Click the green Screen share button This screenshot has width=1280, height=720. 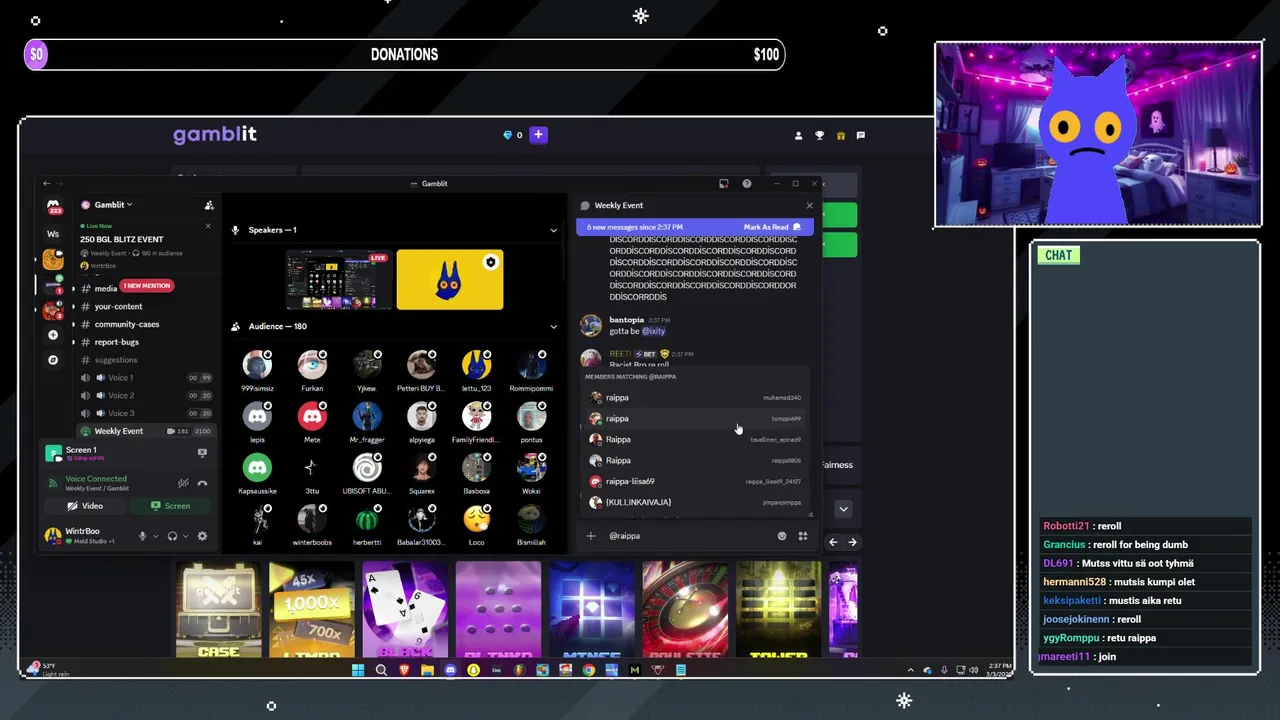coord(171,506)
